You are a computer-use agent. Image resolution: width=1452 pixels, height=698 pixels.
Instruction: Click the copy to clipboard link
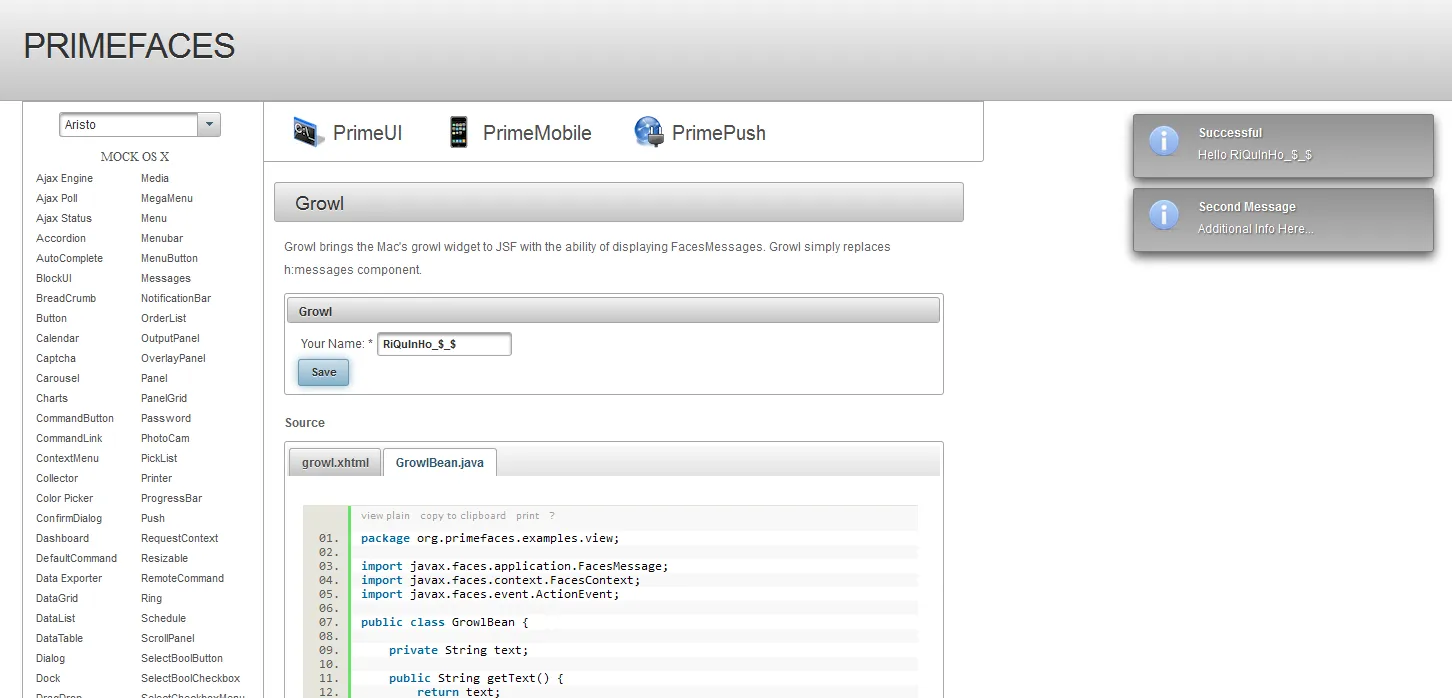[463, 516]
